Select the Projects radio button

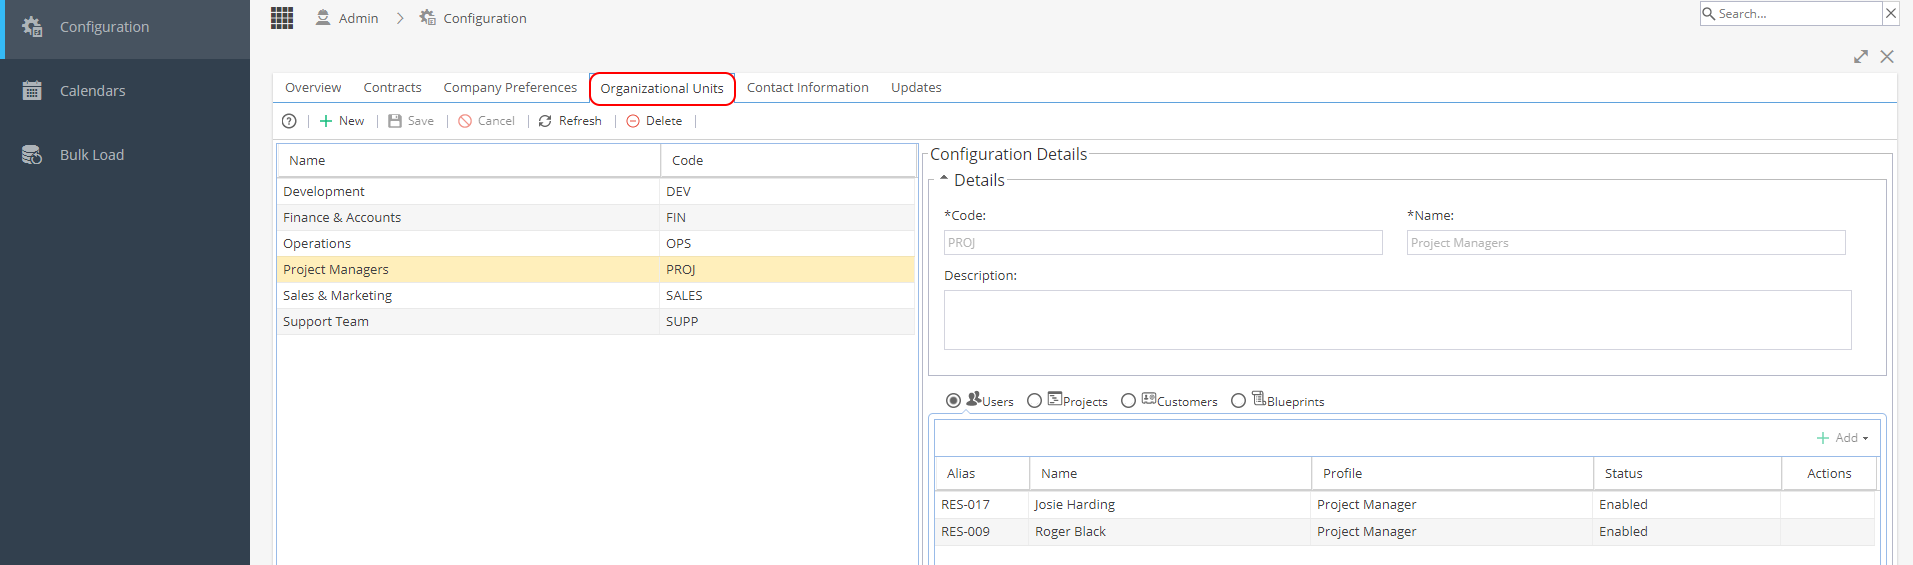1035,401
